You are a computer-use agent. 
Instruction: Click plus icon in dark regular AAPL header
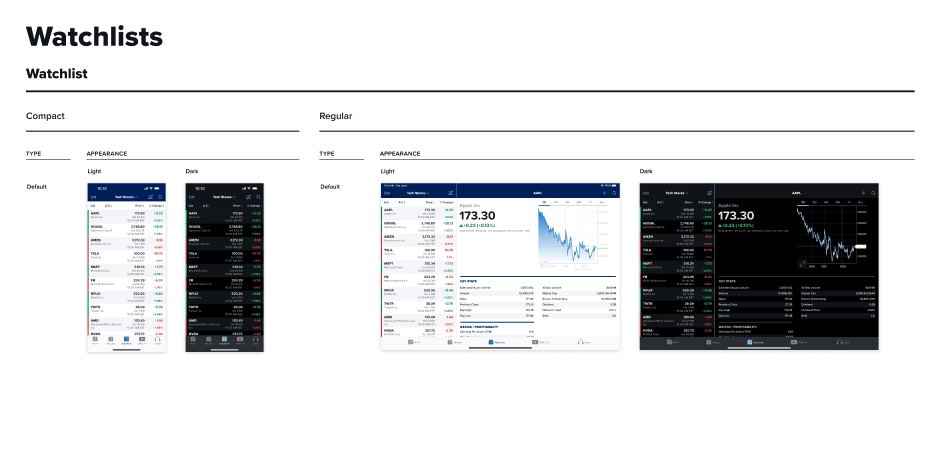click(862, 193)
